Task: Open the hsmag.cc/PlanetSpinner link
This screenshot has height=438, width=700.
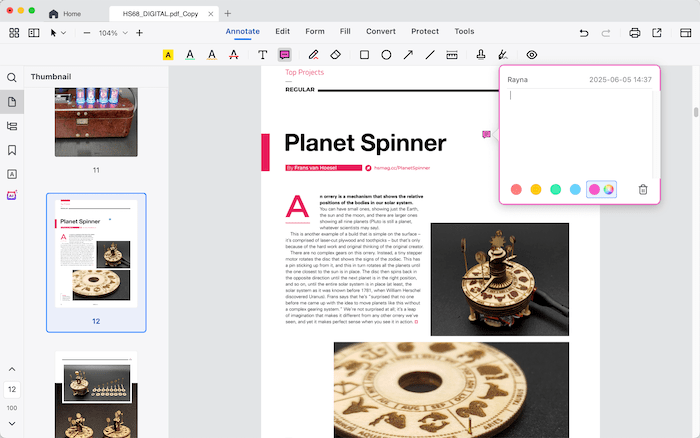Action: point(402,168)
